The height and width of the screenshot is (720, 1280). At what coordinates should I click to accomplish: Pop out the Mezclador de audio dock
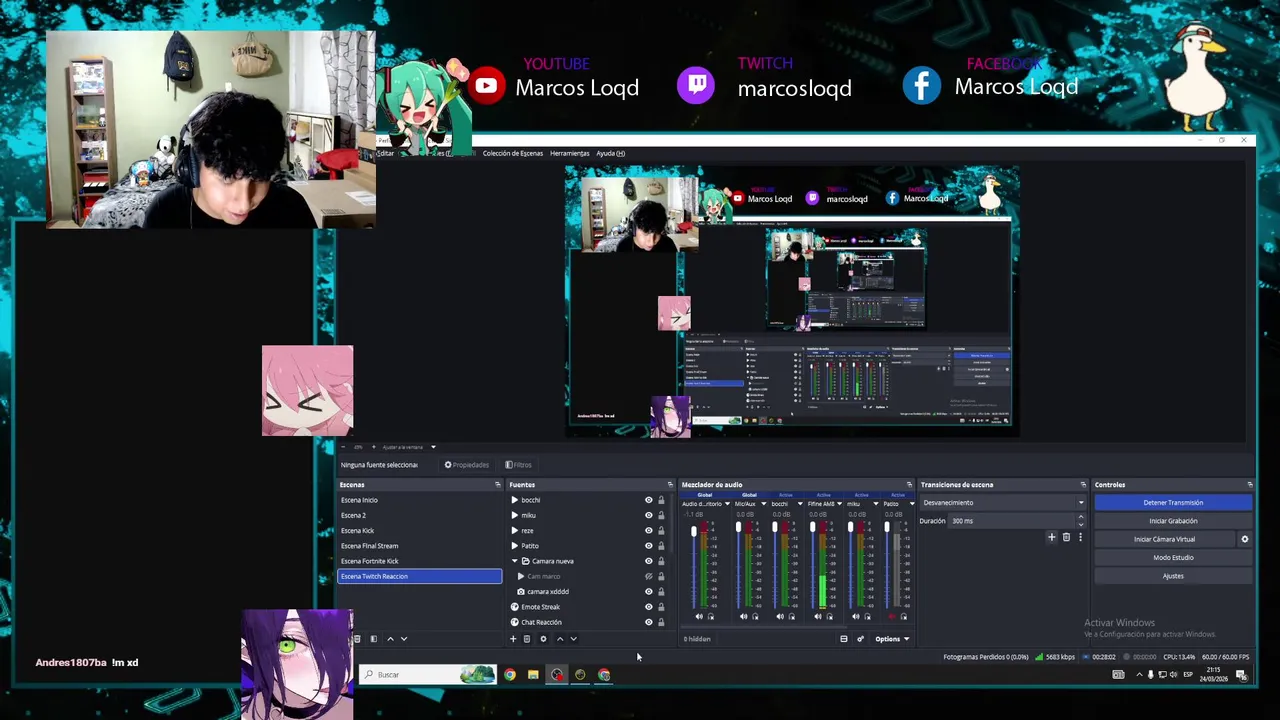[x=909, y=485]
